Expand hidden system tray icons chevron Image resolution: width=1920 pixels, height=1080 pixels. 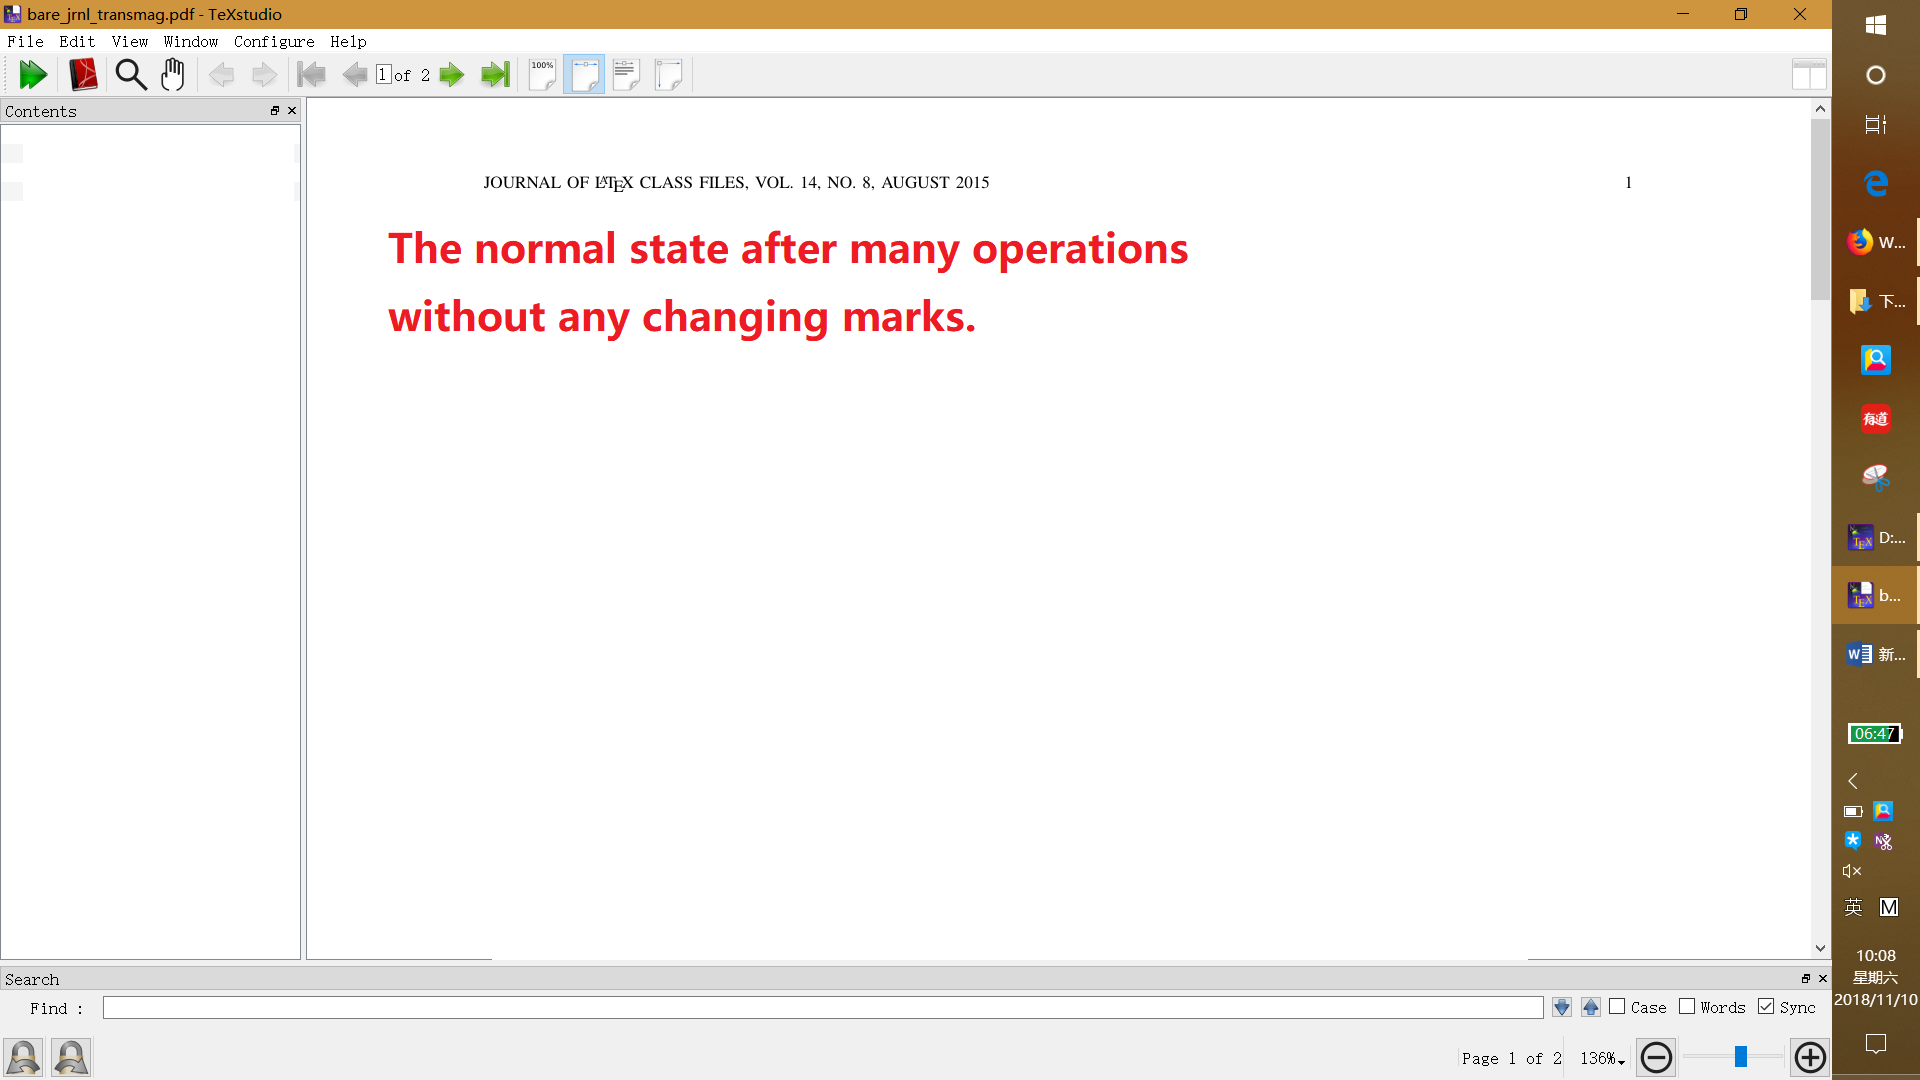(1853, 780)
